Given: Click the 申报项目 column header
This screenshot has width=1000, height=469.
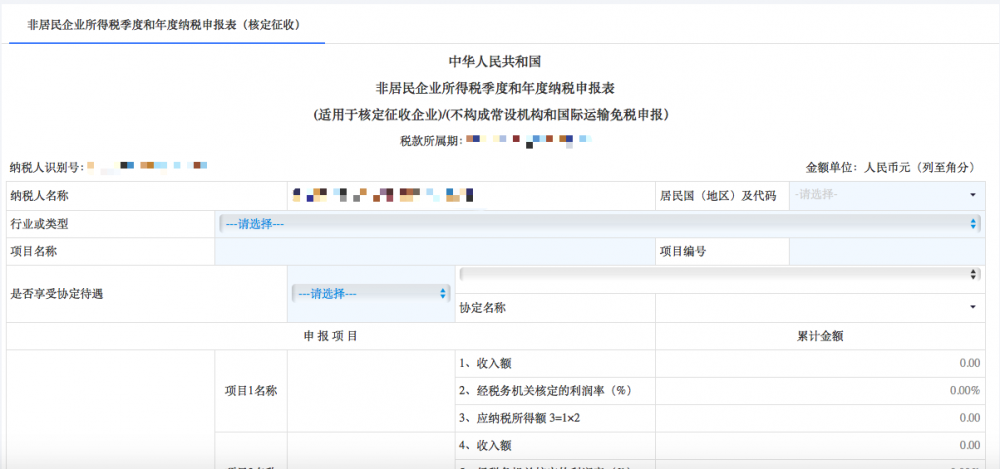Looking at the screenshot, I should tap(331, 336).
